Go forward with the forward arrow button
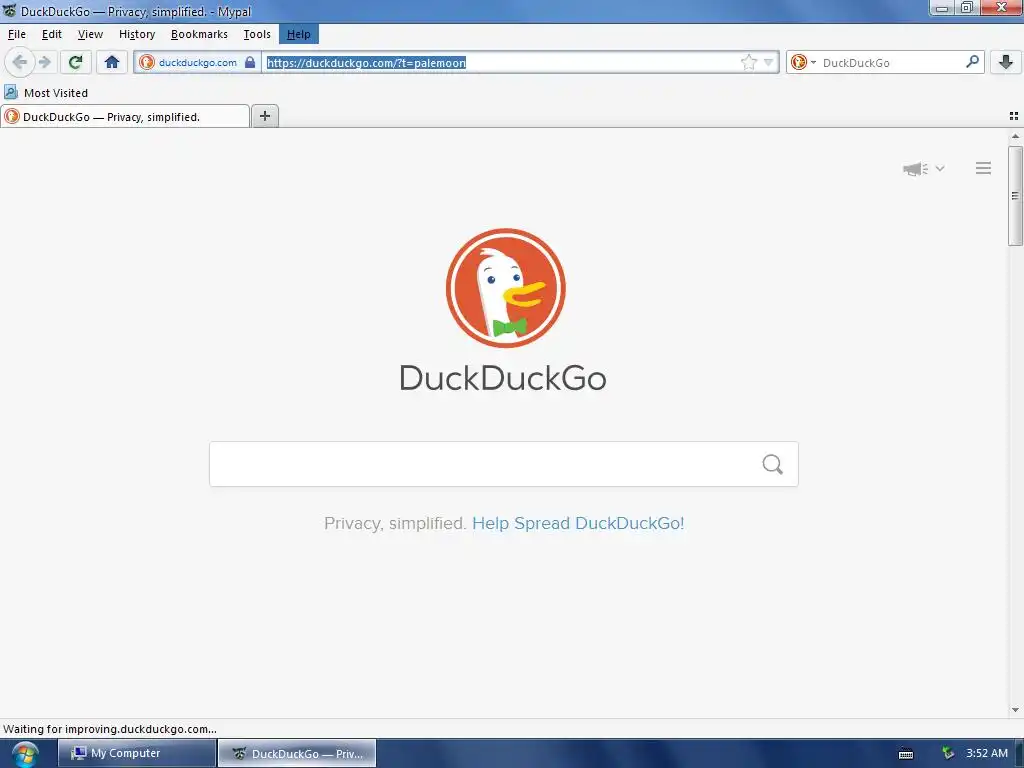The width and height of the screenshot is (1024, 768). click(x=44, y=62)
